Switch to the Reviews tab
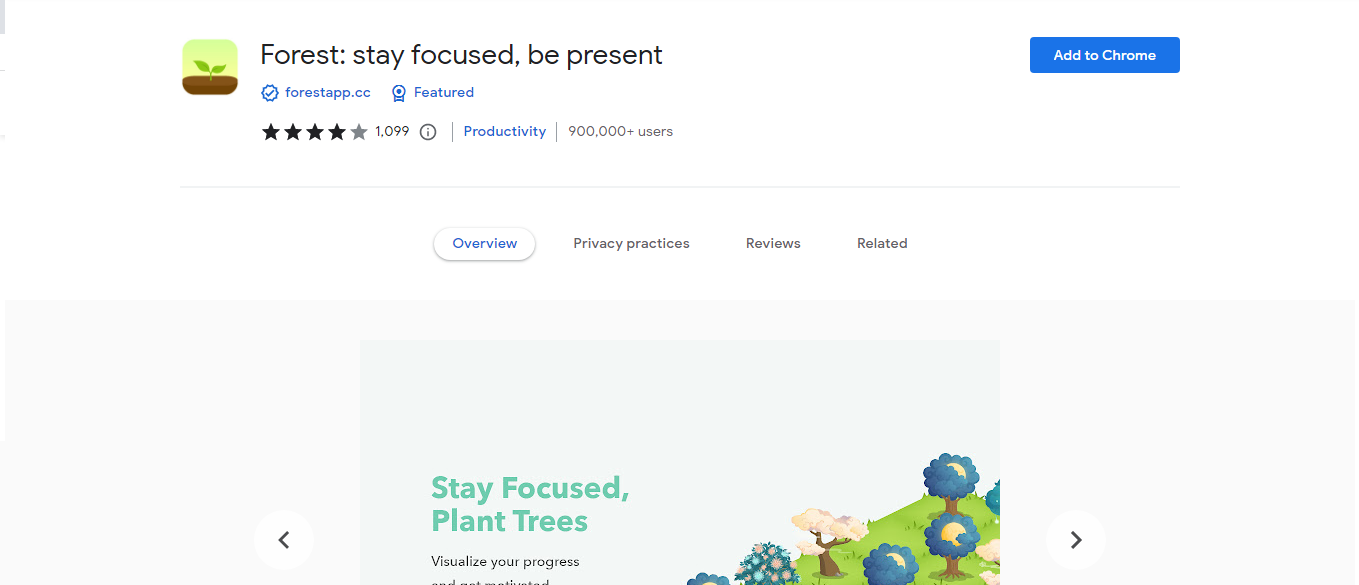Image resolution: width=1359 pixels, height=585 pixels. click(x=772, y=243)
